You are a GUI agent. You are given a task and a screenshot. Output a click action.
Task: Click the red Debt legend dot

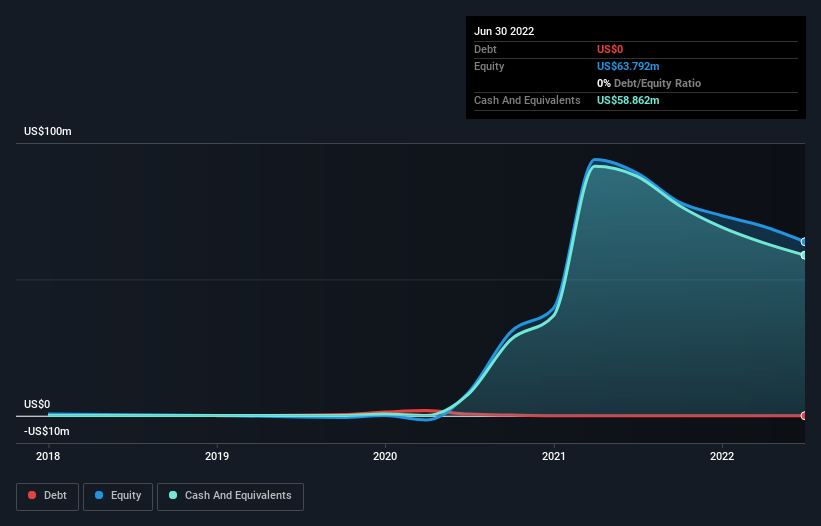(32, 495)
